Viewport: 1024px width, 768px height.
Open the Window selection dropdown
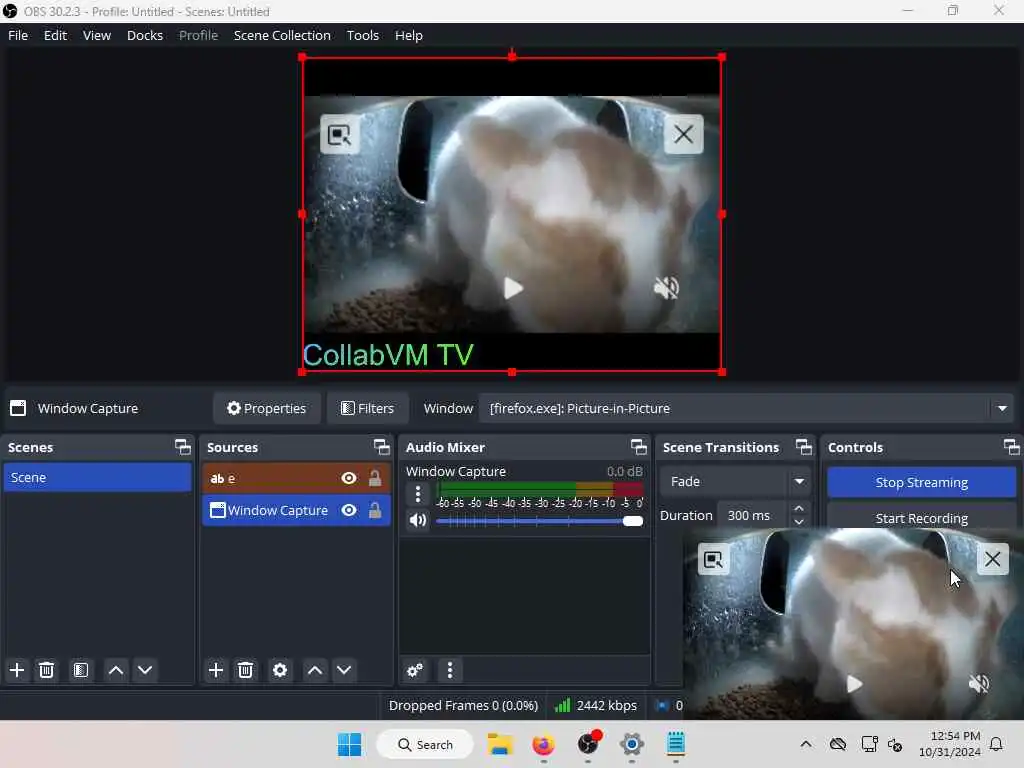(x=746, y=408)
